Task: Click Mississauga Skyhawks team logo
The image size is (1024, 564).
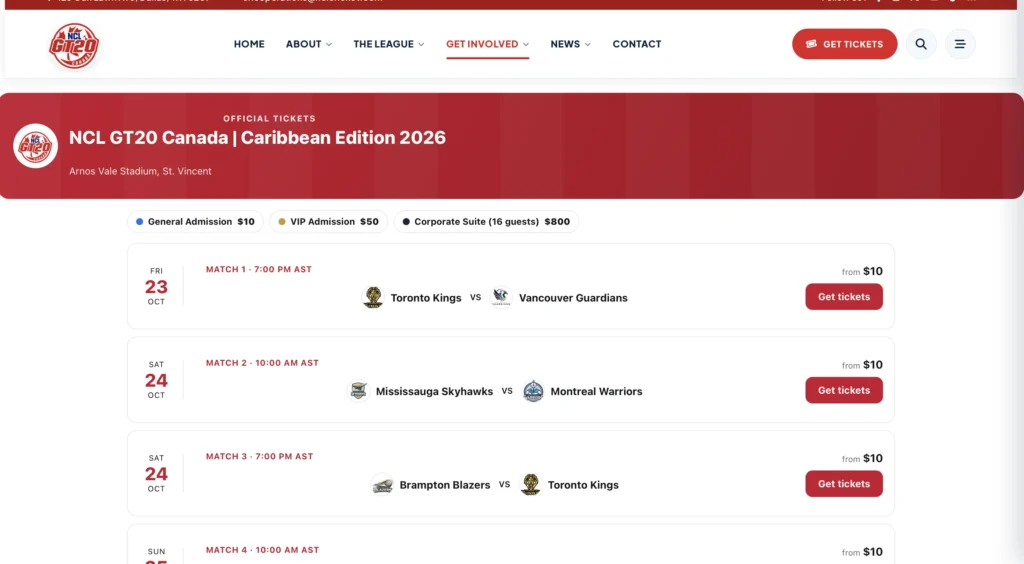Action: coord(358,391)
